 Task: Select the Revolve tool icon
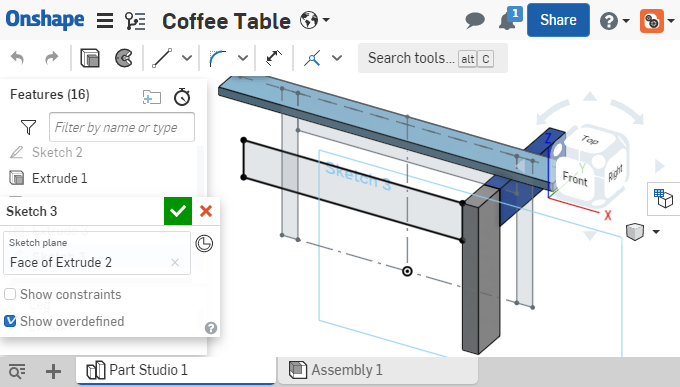[124, 58]
